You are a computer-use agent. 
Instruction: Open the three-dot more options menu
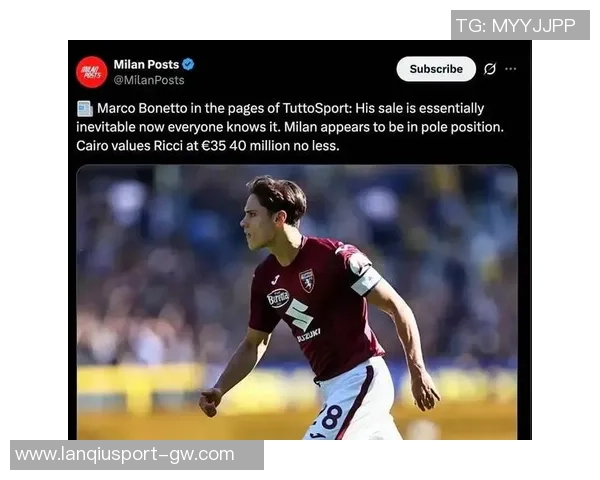pyautogui.click(x=511, y=69)
